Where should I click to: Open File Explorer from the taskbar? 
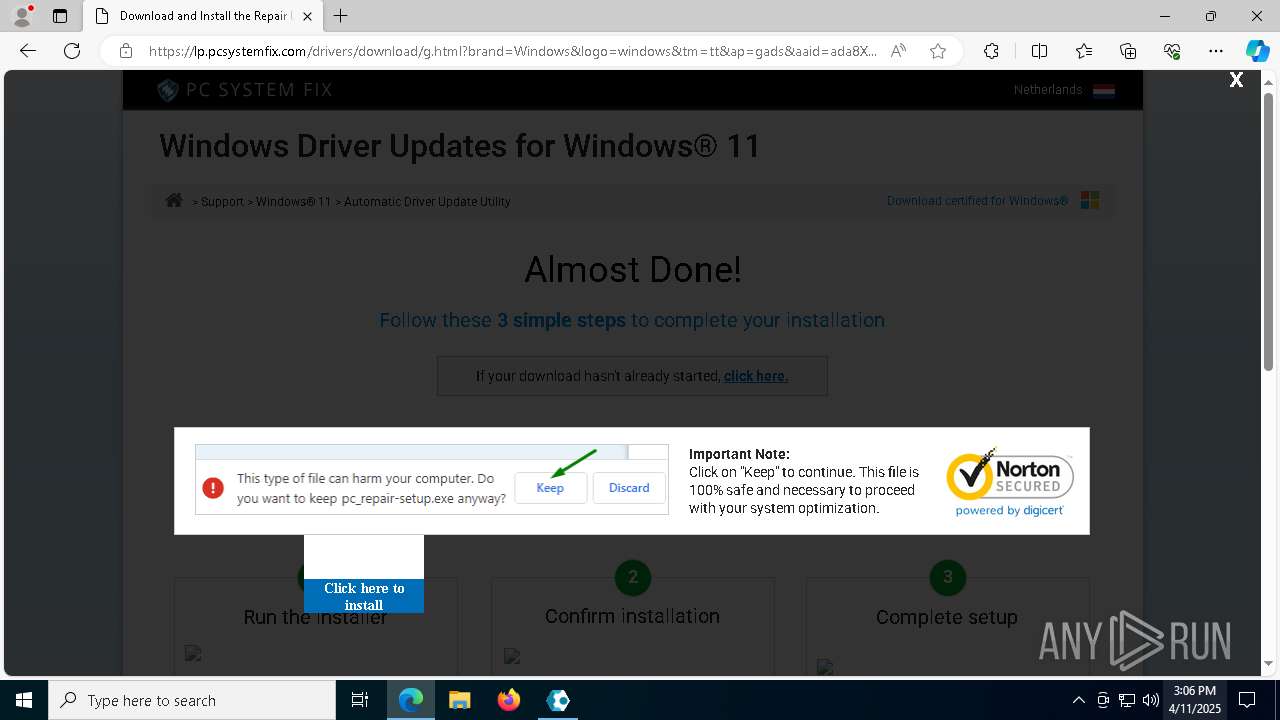[x=459, y=700]
